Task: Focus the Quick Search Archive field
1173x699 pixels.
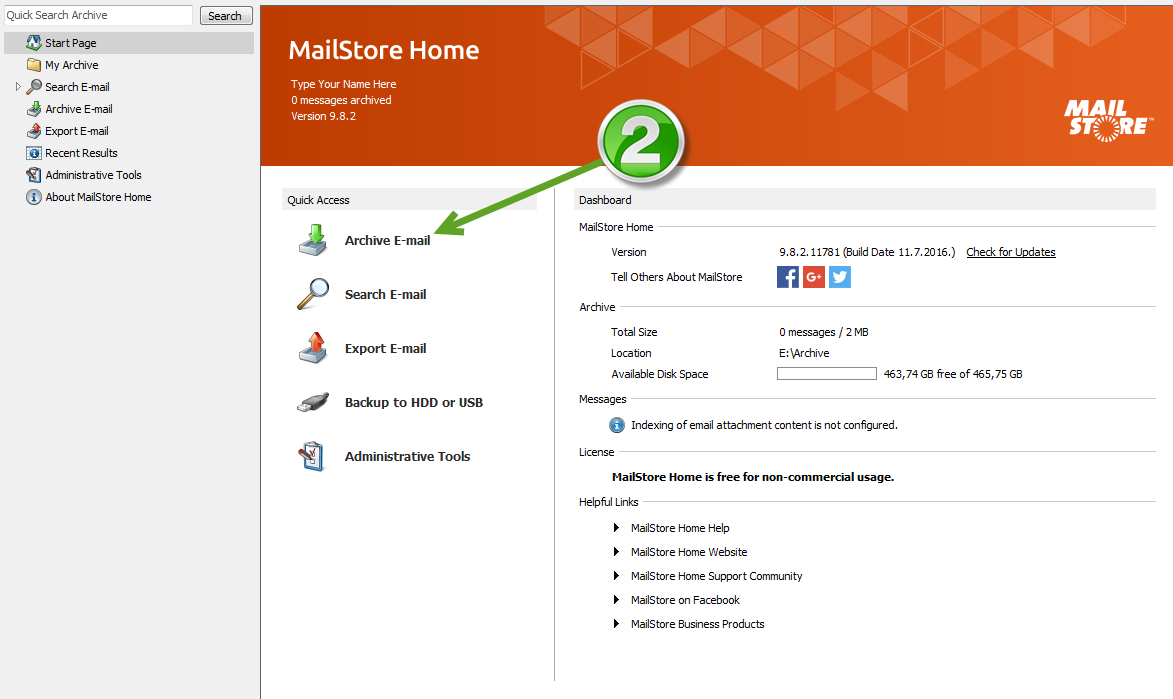Action: click(x=99, y=15)
